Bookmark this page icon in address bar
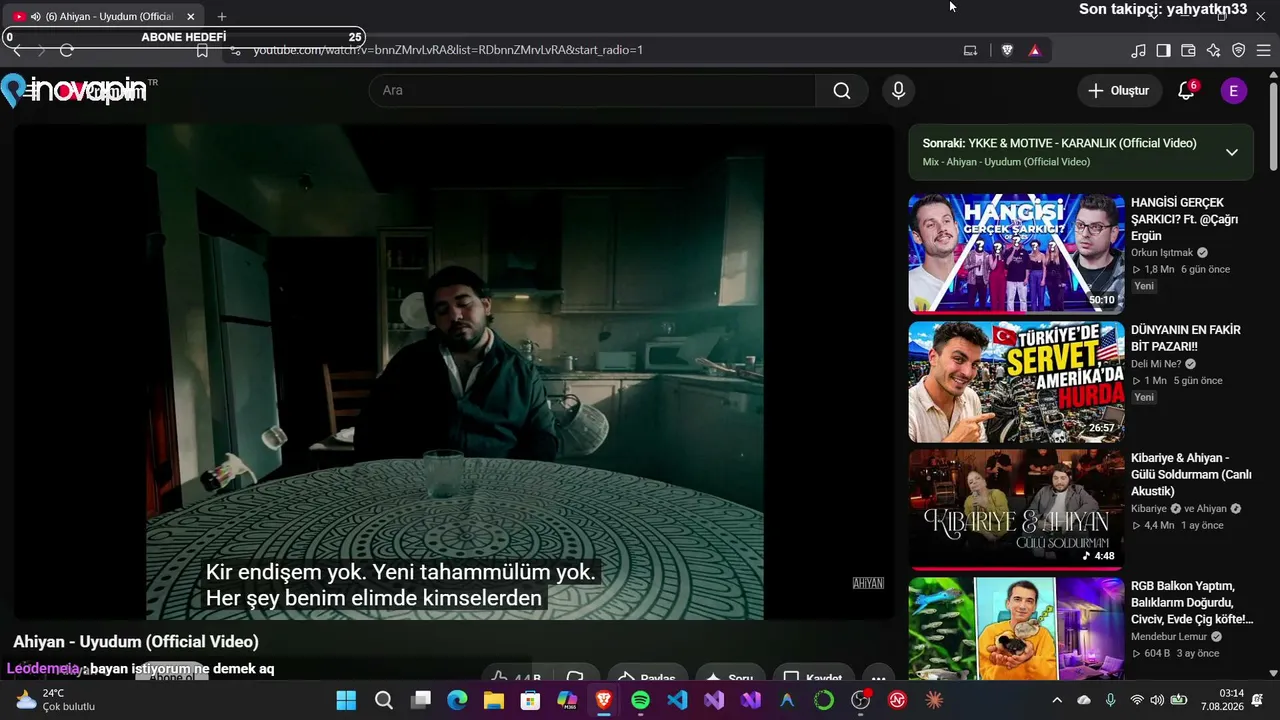This screenshot has height=720, width=1280. (x=202, y=50)
